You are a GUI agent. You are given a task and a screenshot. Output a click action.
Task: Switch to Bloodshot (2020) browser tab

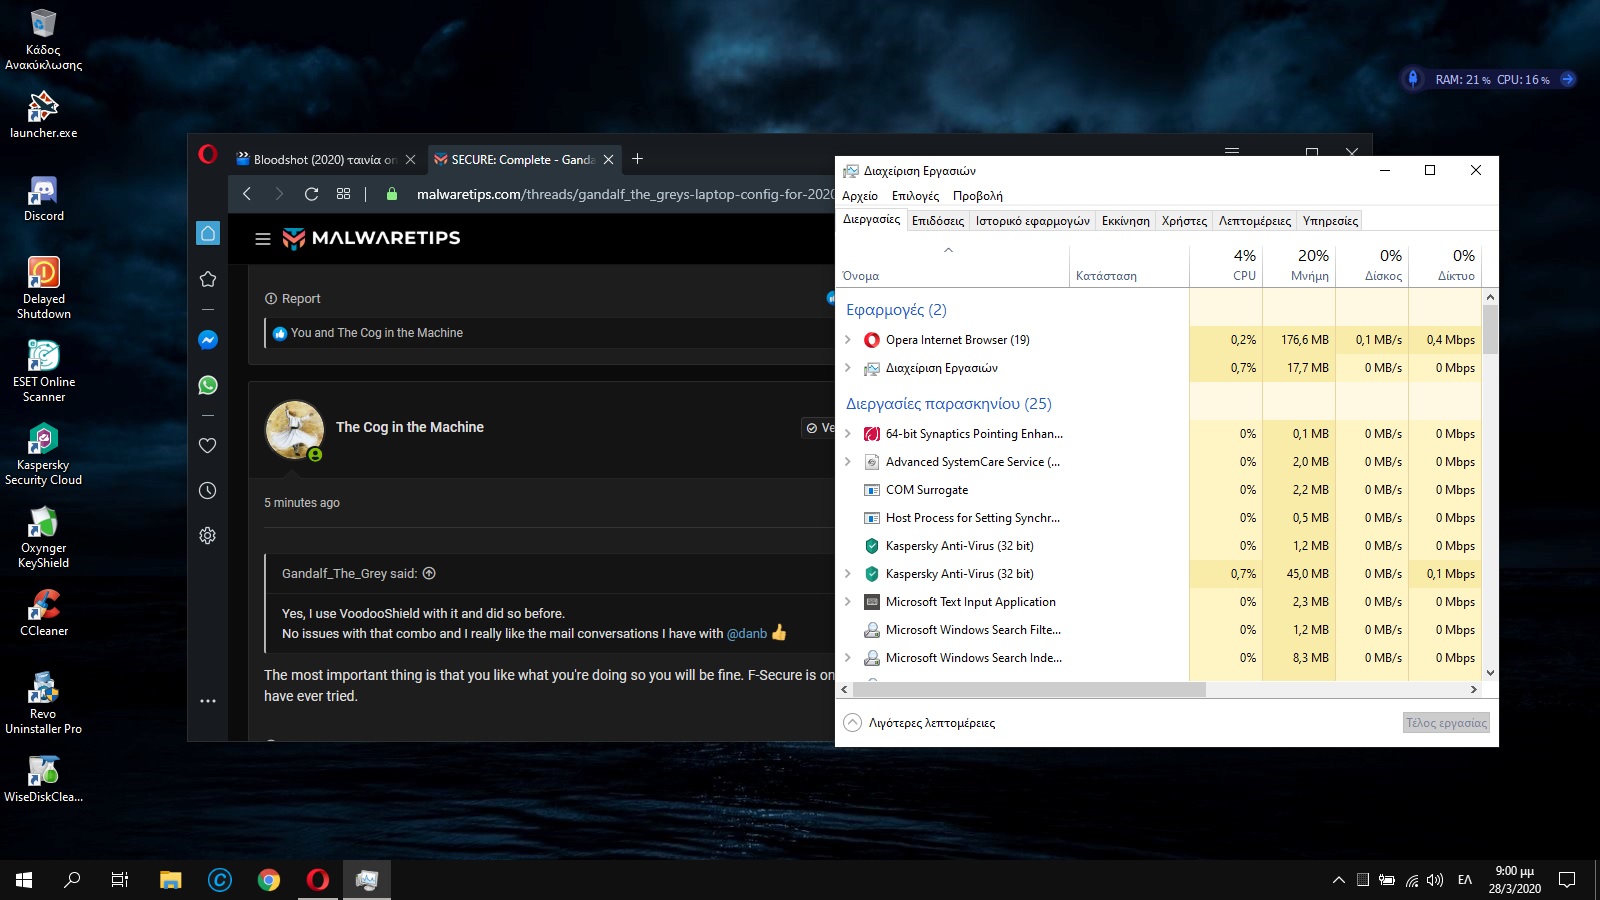click(x=315, y=159)
